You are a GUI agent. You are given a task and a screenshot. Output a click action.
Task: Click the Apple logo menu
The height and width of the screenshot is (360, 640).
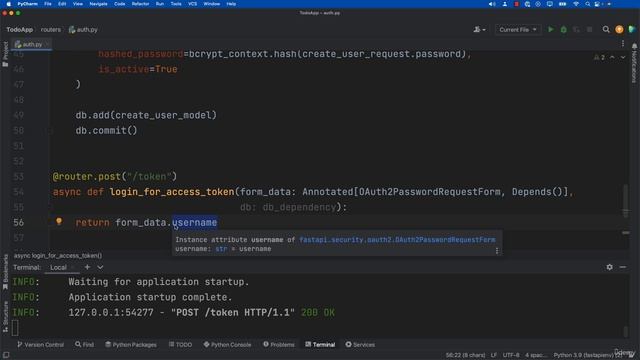click(8, 4)
